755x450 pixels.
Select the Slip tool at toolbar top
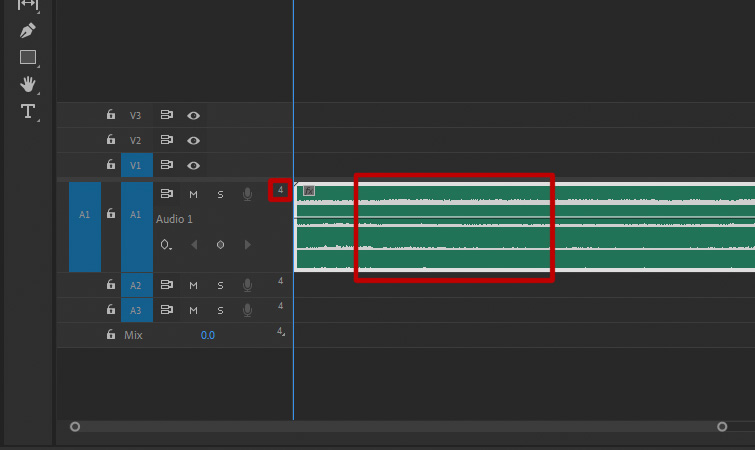(x=27, y=4)
